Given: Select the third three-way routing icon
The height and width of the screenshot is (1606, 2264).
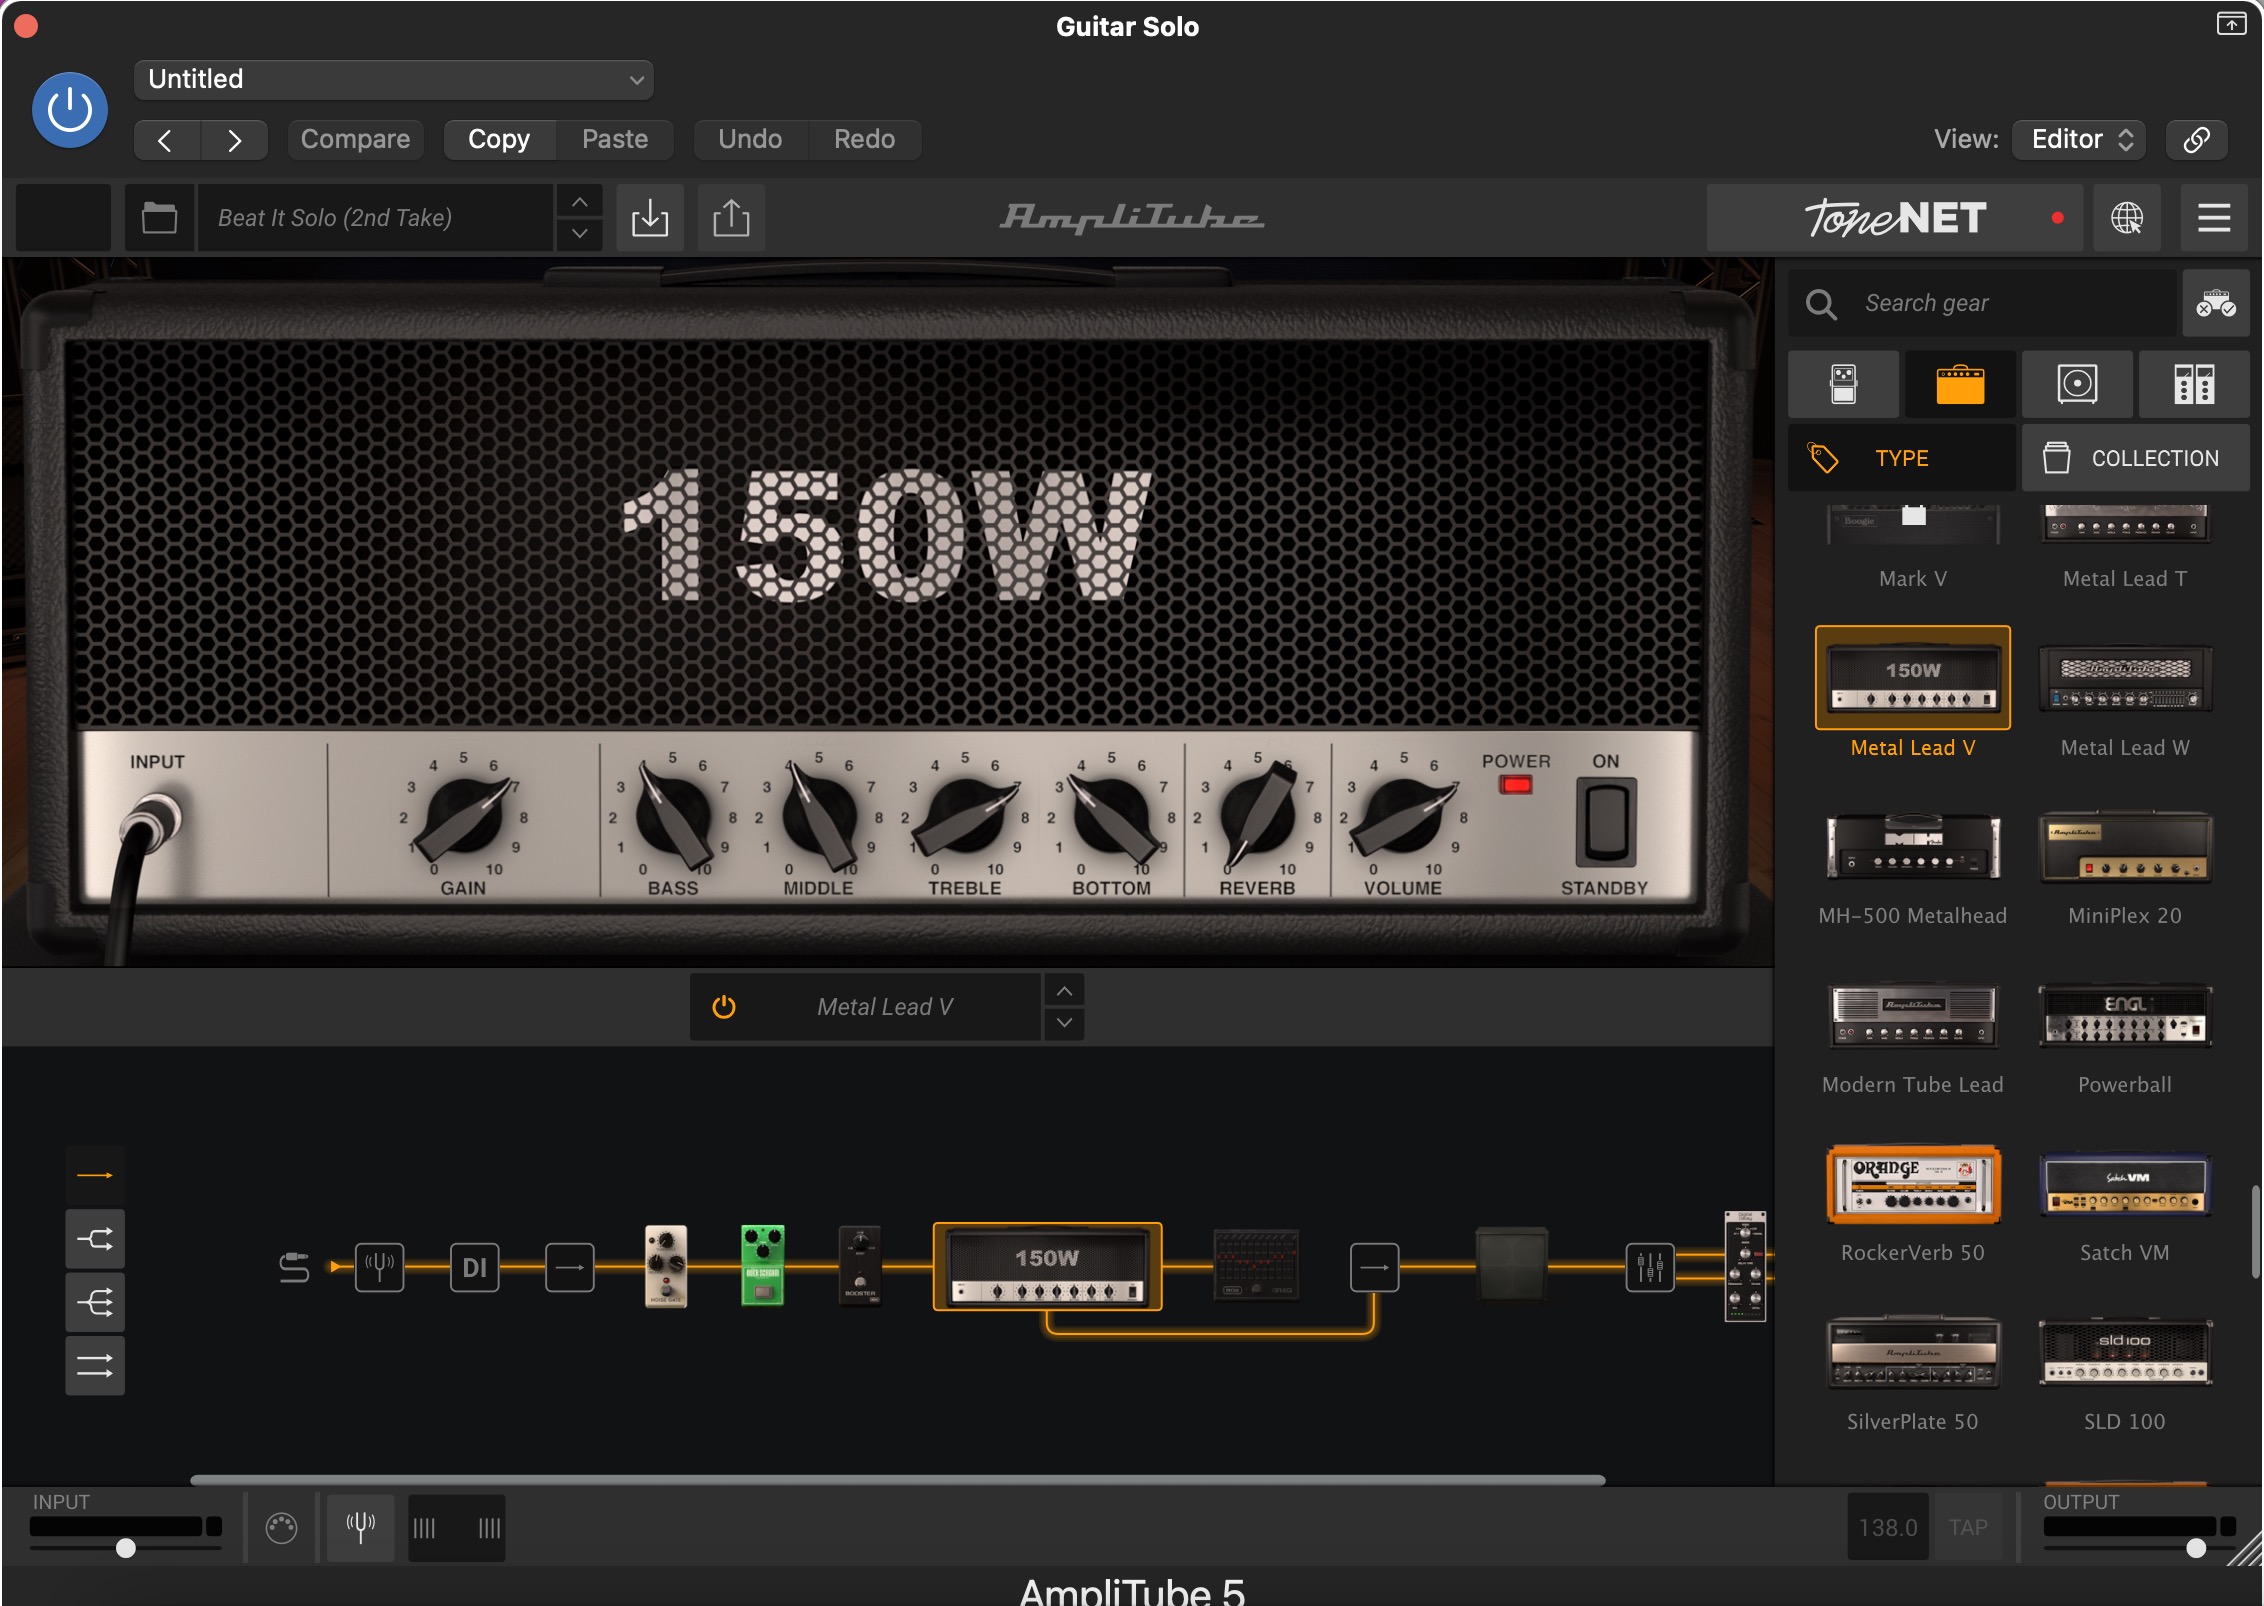Looking at the screenshot, I should [95, 1303].
